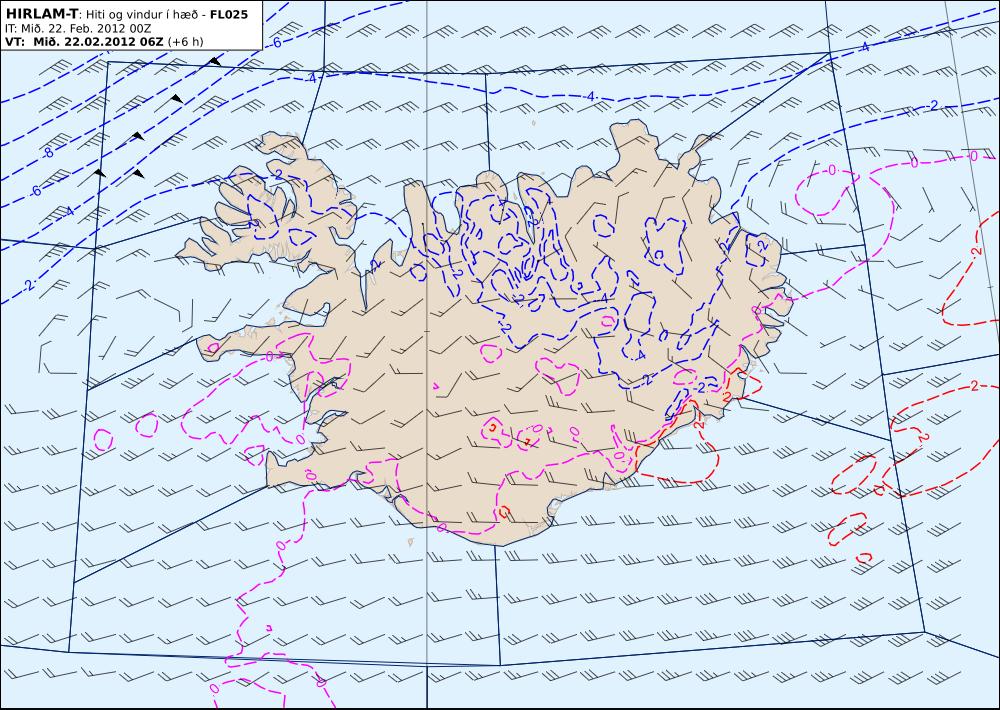Click the IT: Mið. 22. Feb. 2012 00Z line
This screenshot has width=1000, height=710.
(78, 29)
